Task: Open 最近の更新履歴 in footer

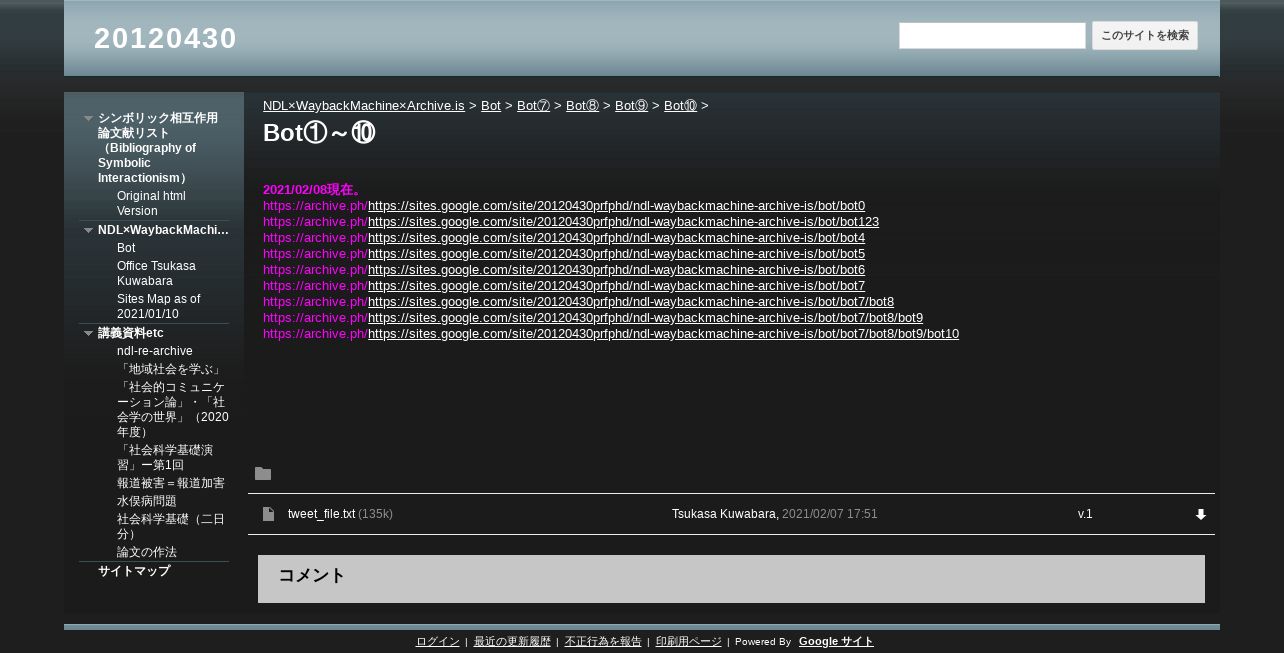Action: click(512, 642)
